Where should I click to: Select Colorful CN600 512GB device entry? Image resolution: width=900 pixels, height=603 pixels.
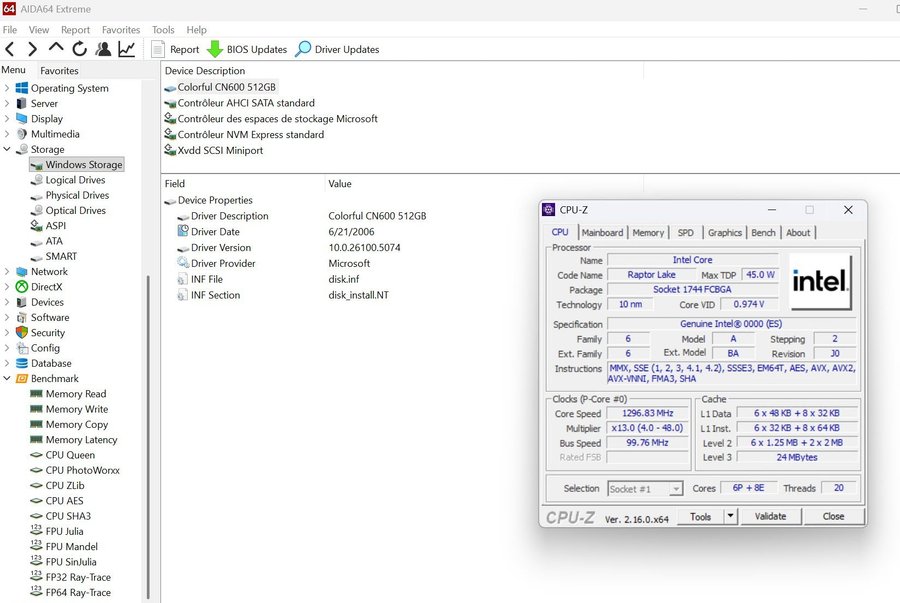pos(226,87)
